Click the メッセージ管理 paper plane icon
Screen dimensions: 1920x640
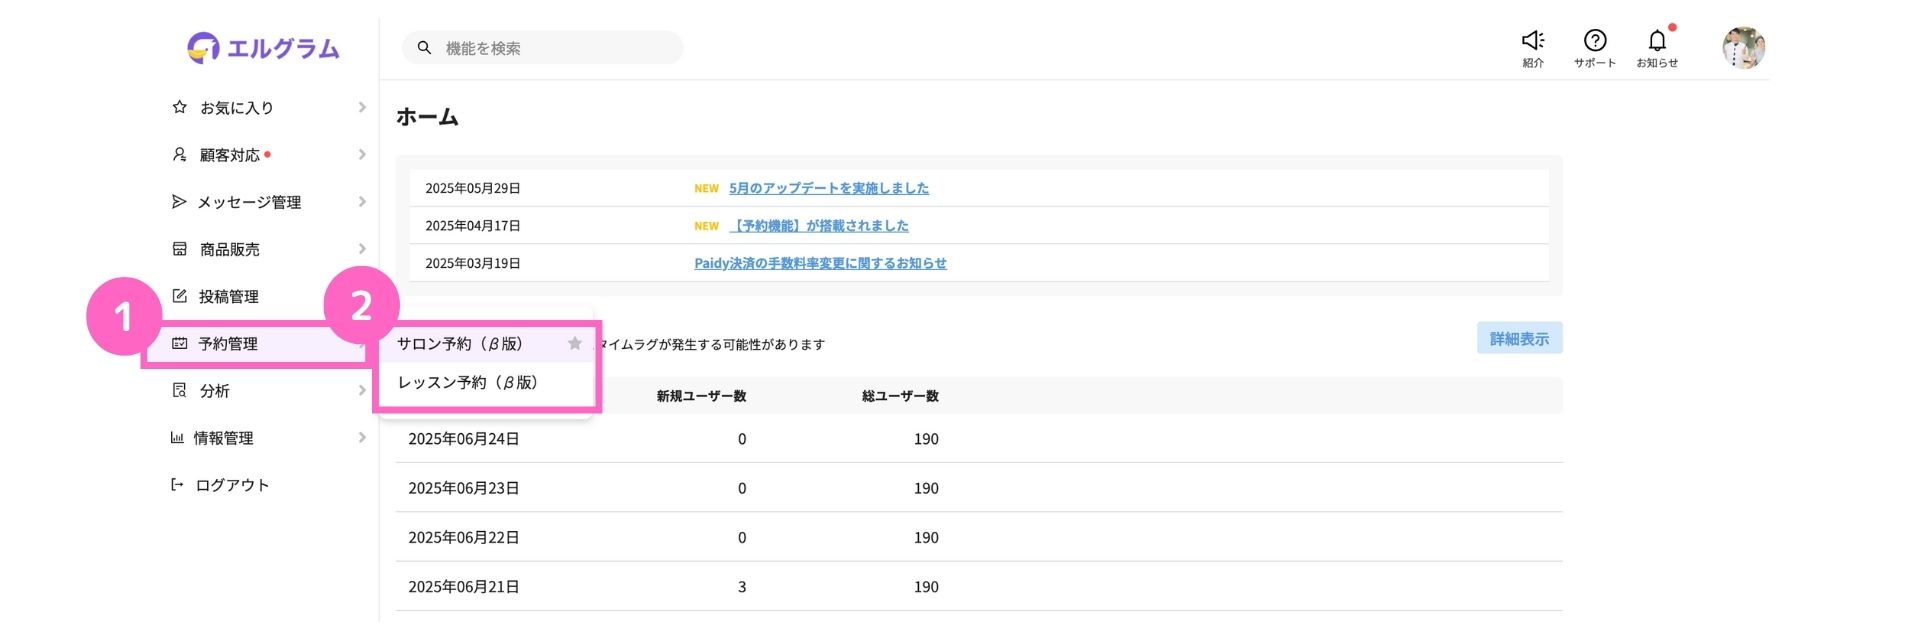click(179, 201)
